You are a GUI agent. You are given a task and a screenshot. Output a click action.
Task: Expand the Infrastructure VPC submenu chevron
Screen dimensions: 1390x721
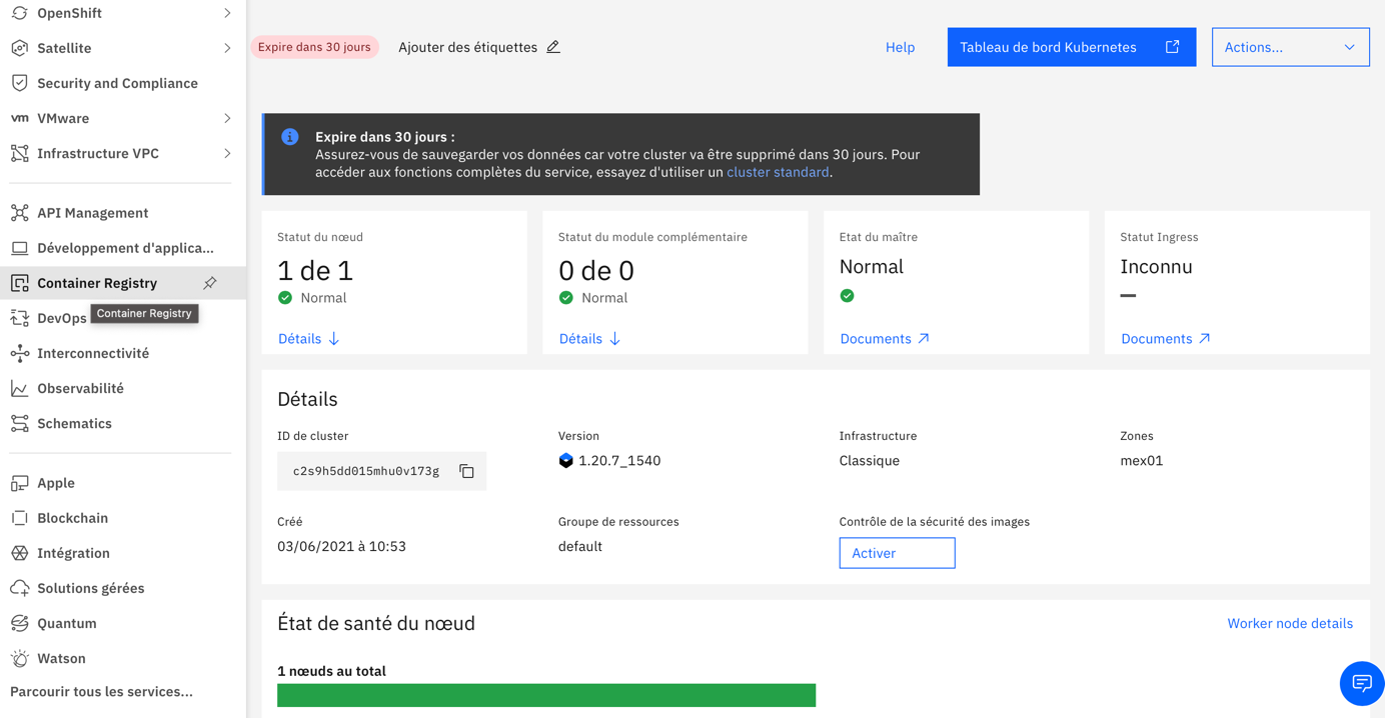(227, 153)
